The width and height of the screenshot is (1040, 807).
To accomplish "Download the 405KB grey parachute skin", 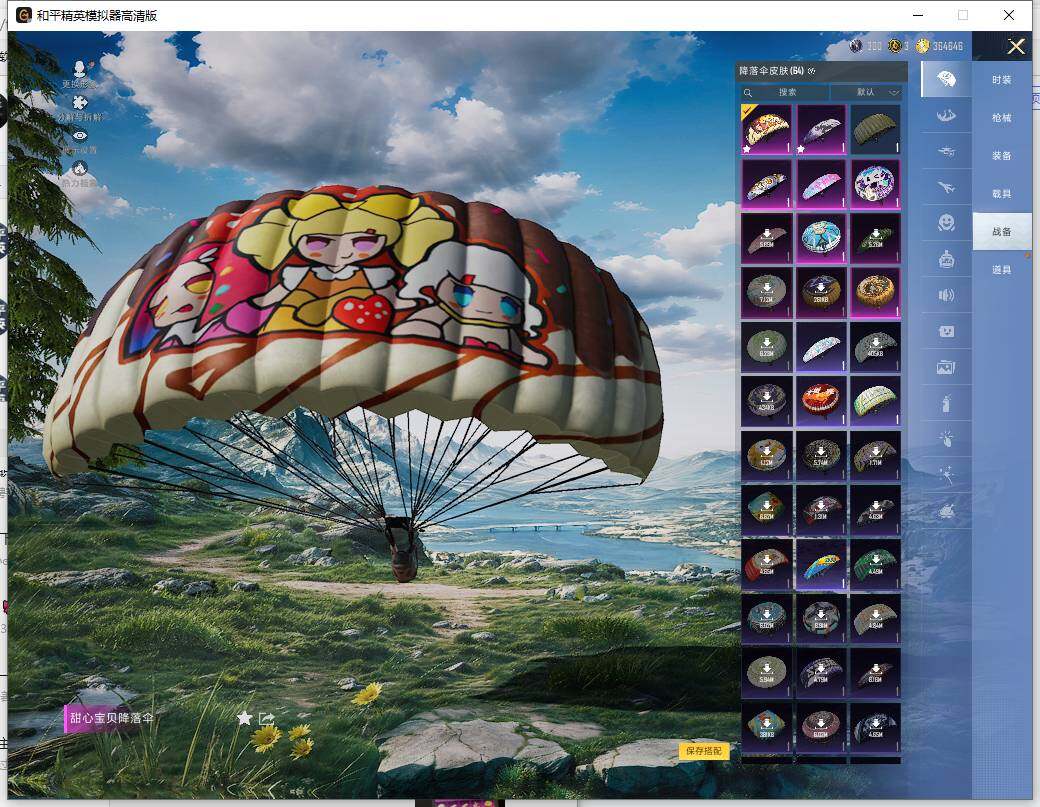I will 876,347.
